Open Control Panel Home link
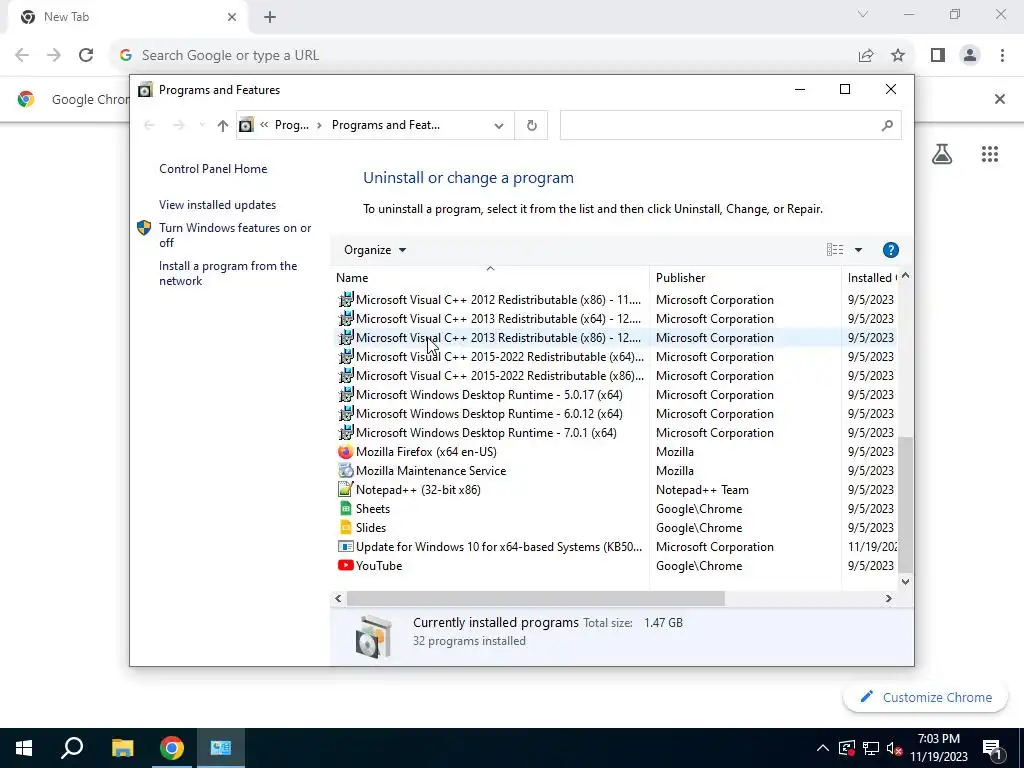The width and height of the screenshot is (1024, 768). (x=213, y=169)
